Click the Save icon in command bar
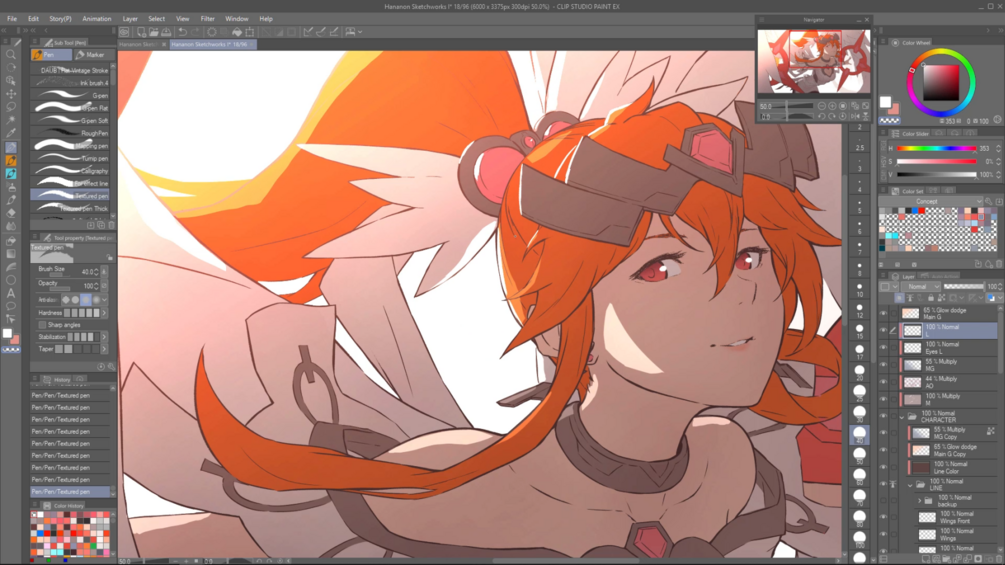This screenshot has width=1005, height=565. coord(166,31)
